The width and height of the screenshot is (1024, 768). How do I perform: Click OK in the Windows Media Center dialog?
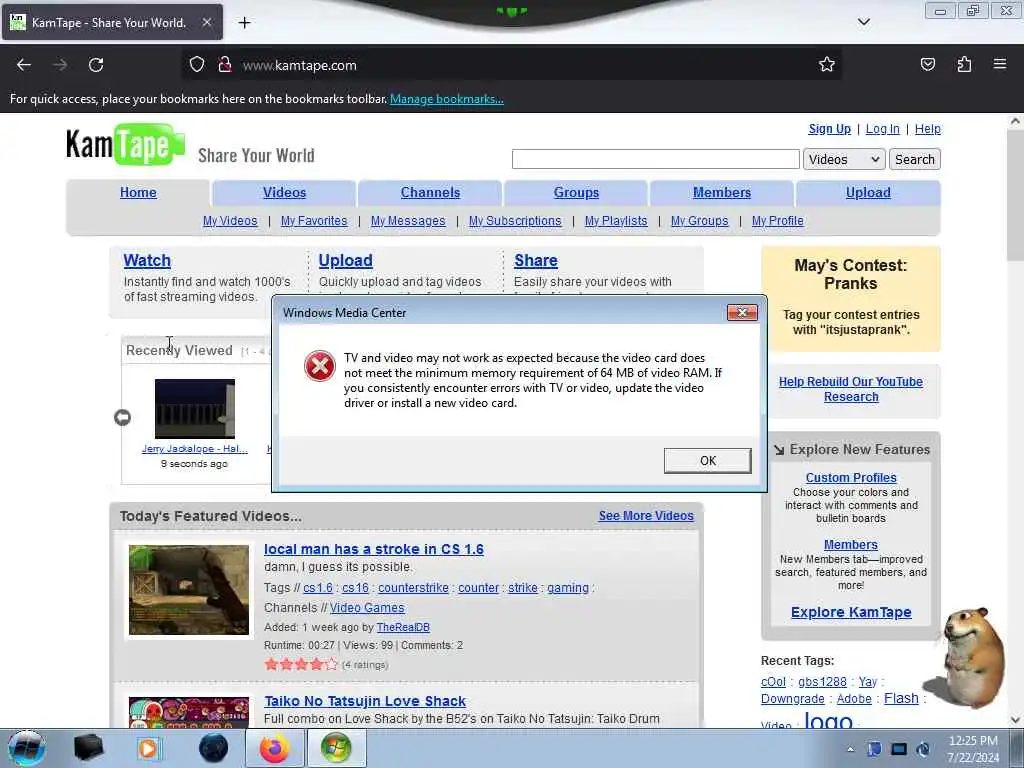tap(708, 460)
